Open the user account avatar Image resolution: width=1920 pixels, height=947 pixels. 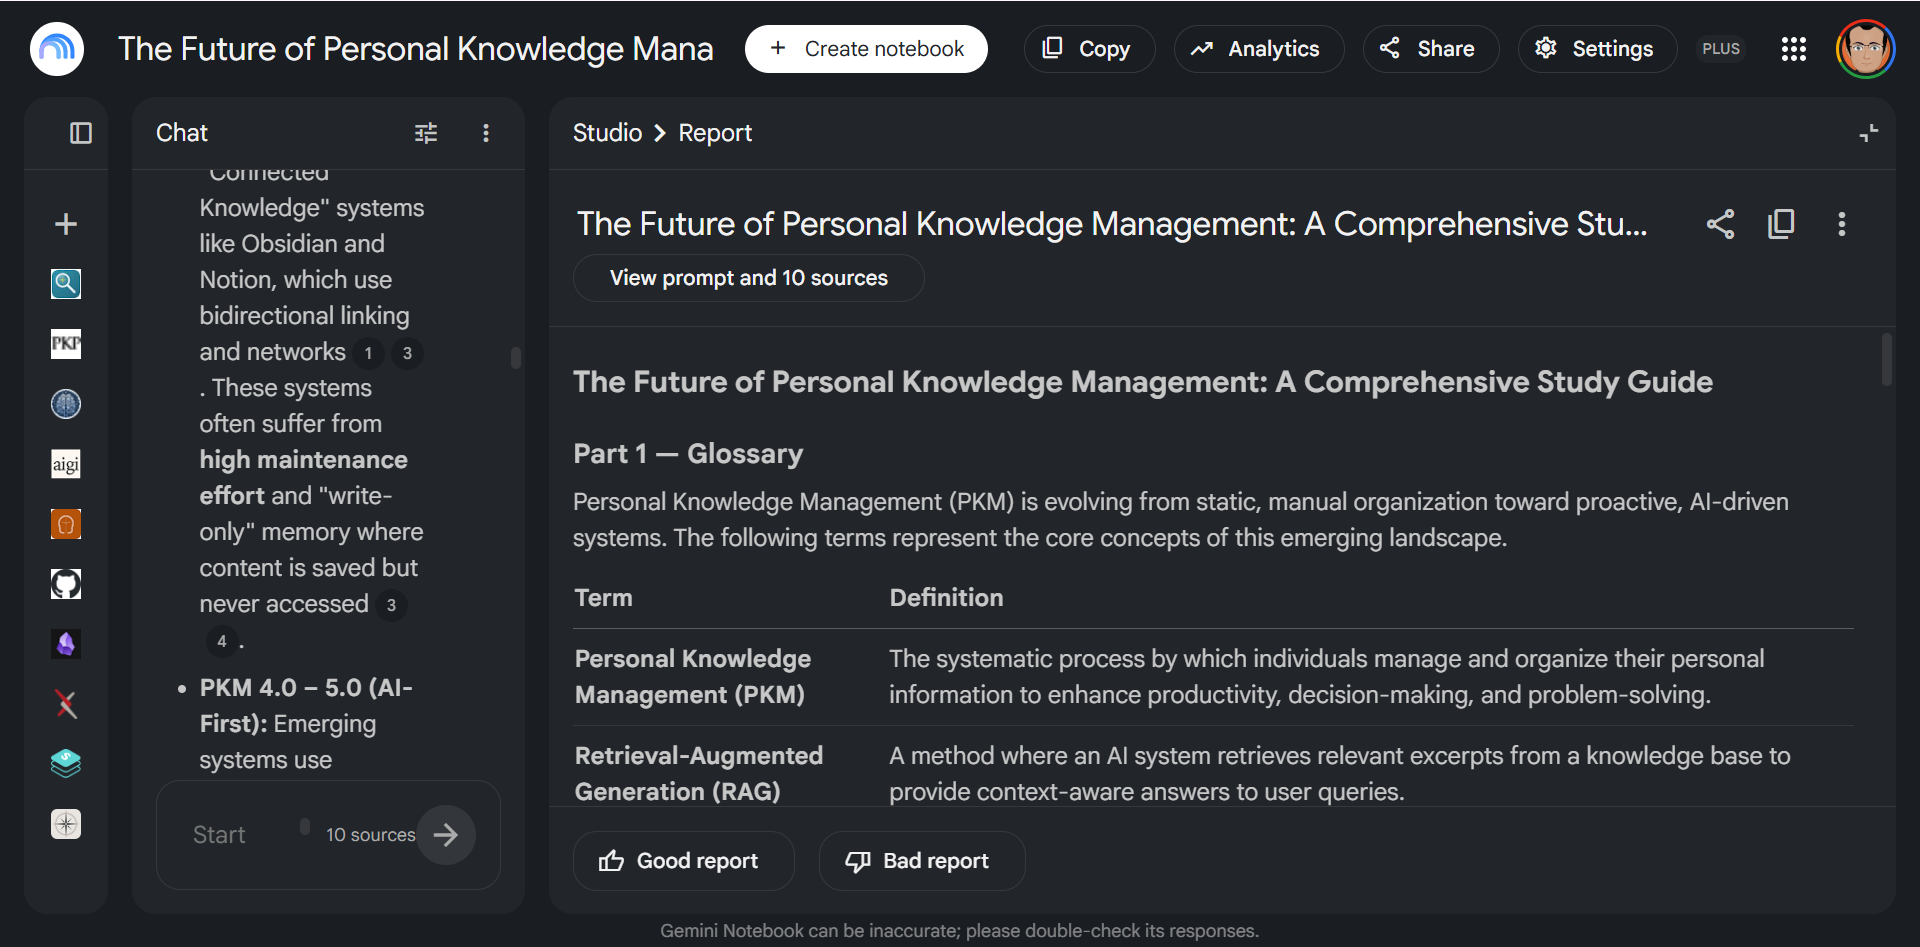1865,49
